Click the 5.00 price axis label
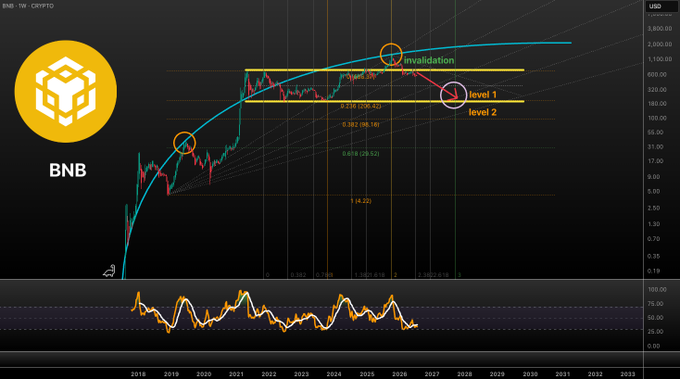Viewport: 680px width, 379px height. point(654,191)
